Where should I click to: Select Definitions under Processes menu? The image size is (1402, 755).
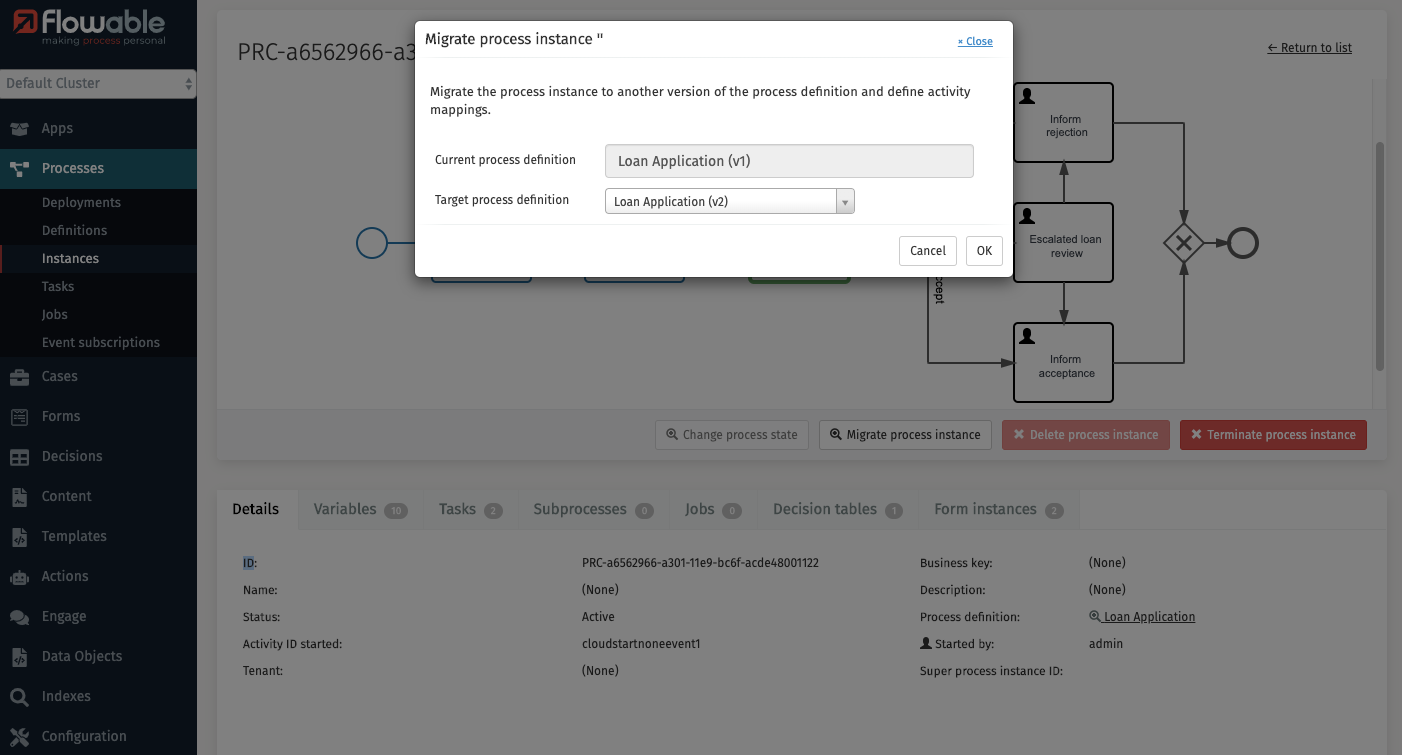coord(74,231)
